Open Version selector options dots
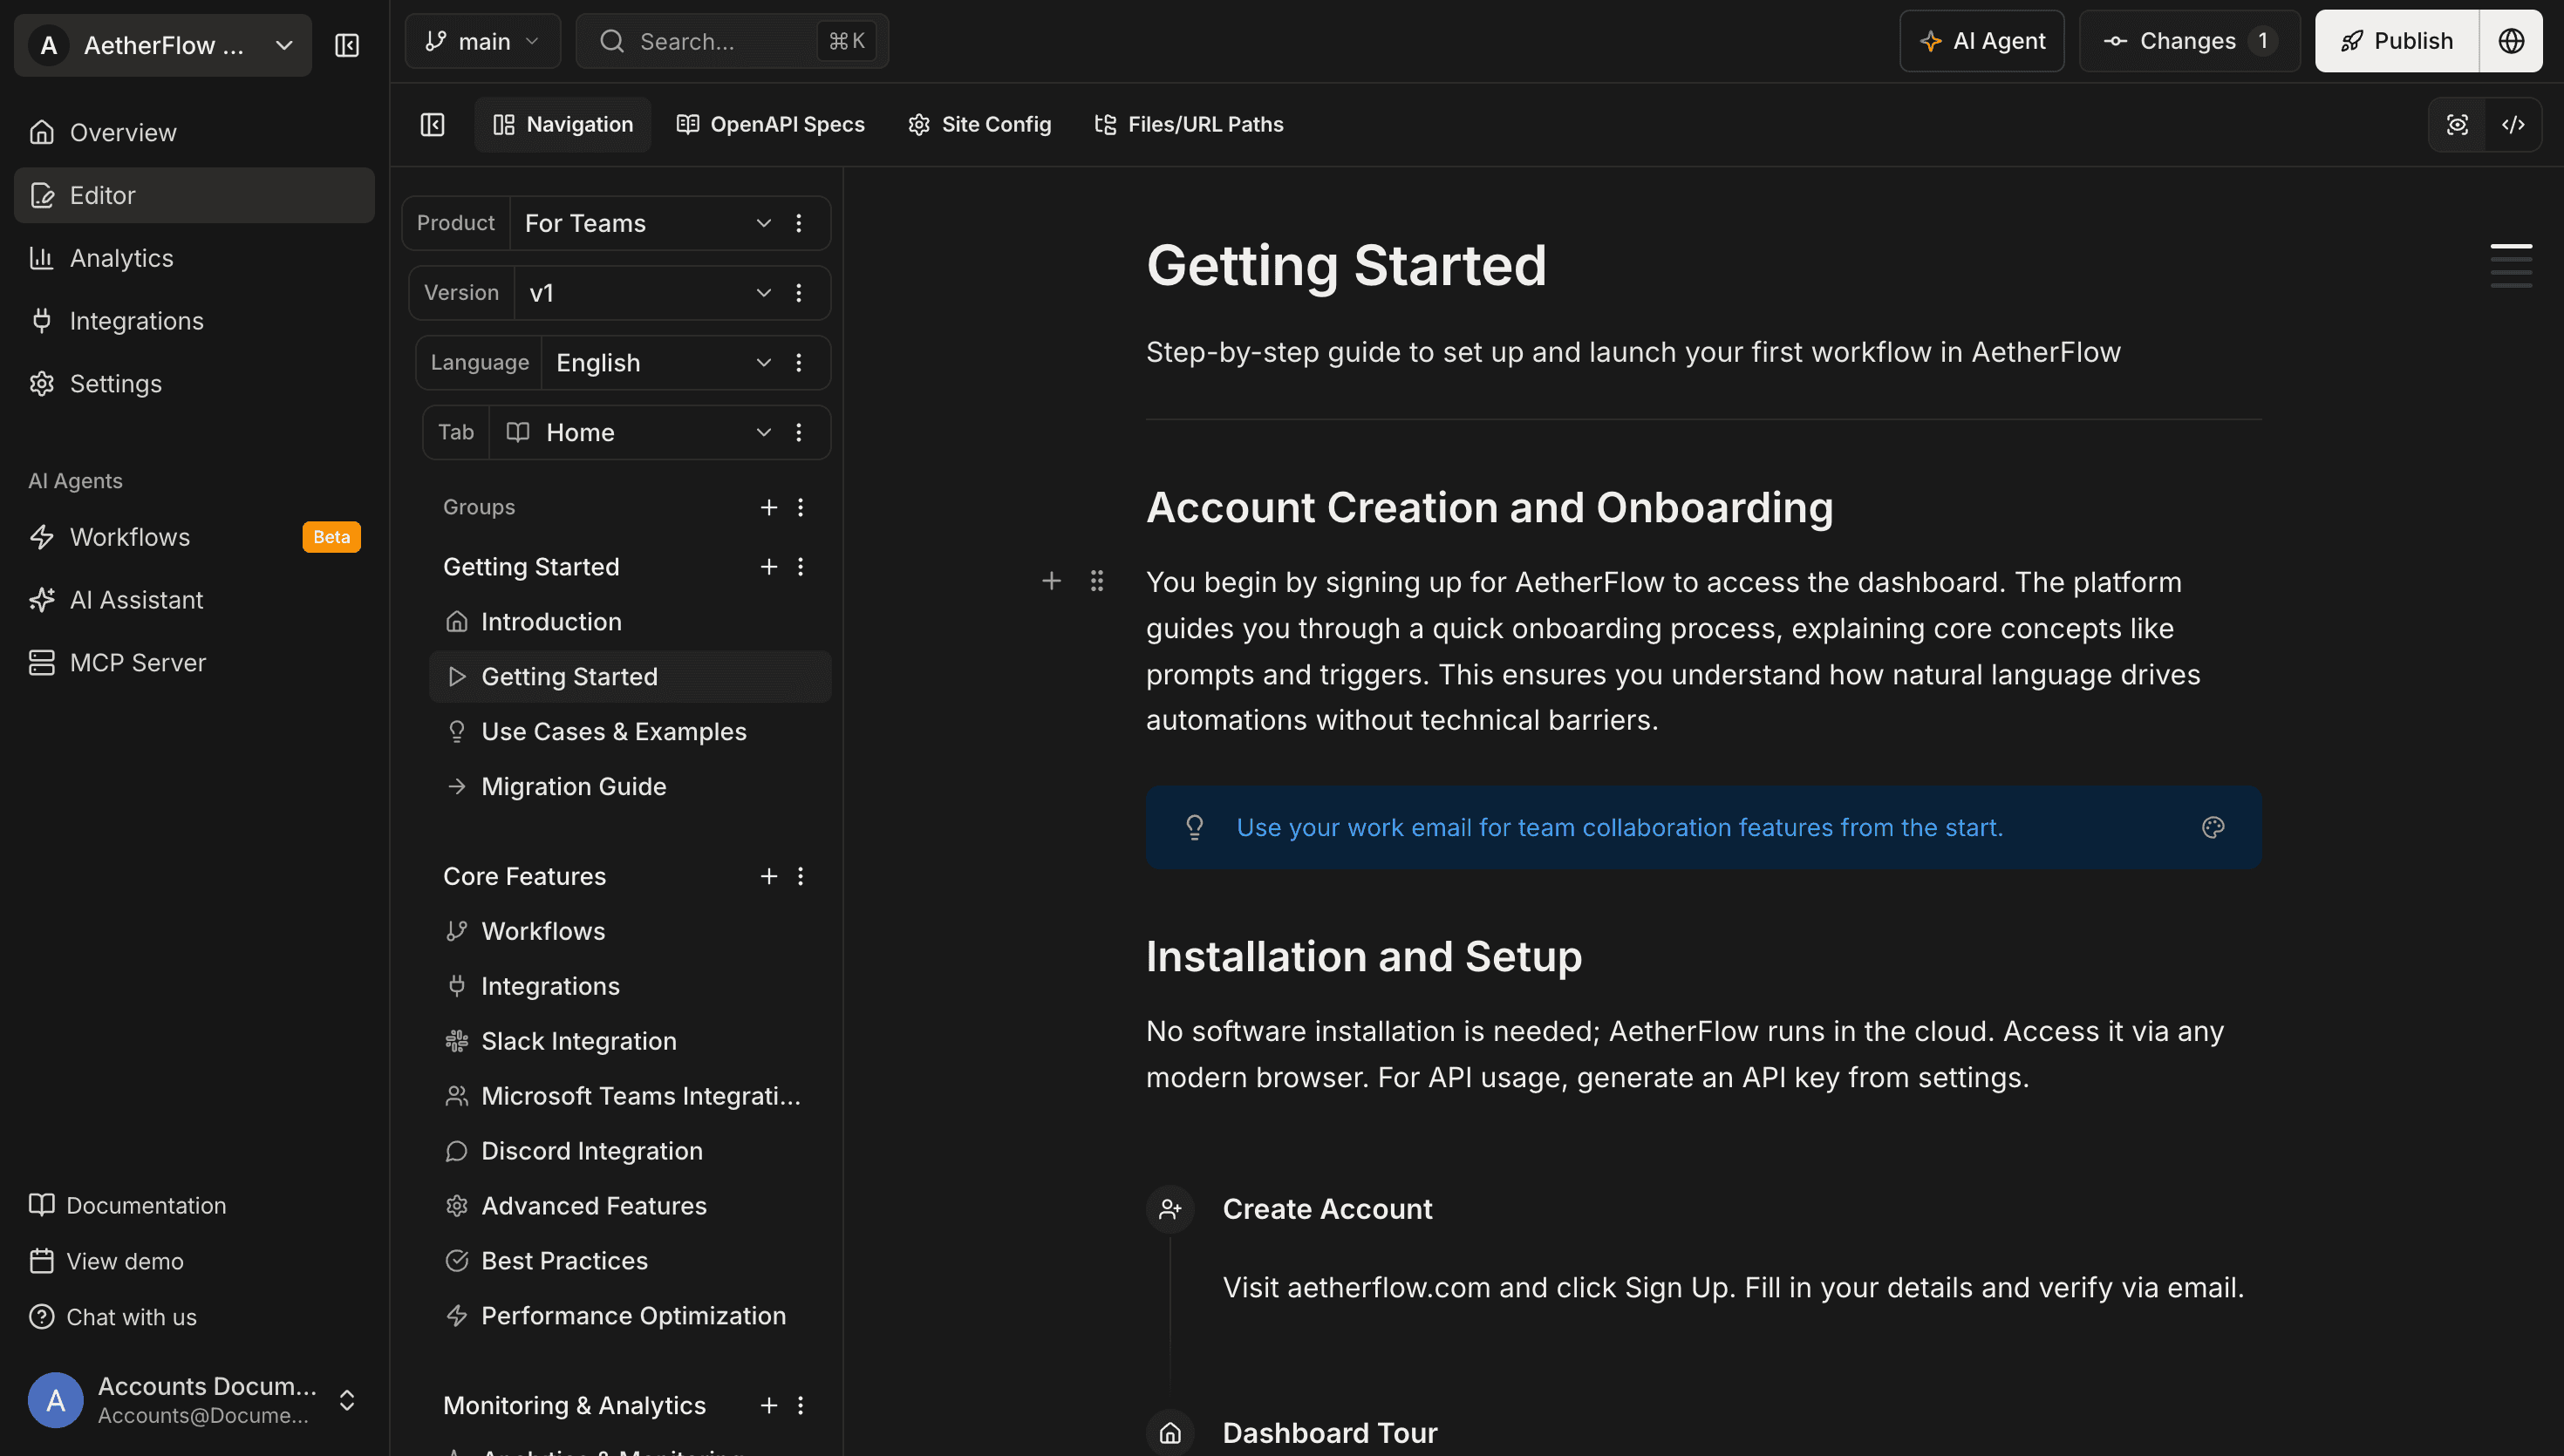The width and height of the screenshot is (2564, 1456). coord(798,293)
